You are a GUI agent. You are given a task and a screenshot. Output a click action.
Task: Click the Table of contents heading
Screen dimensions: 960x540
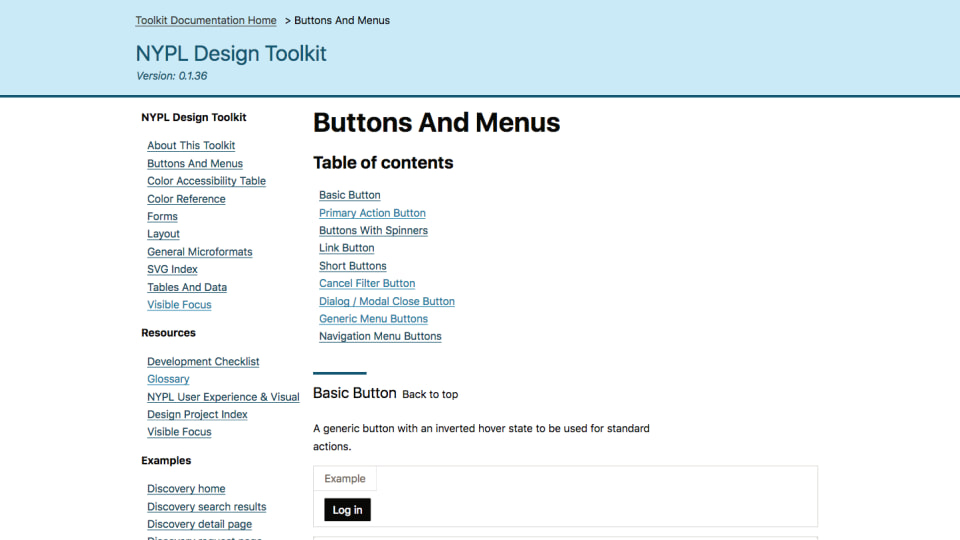(x=383, y=163)
